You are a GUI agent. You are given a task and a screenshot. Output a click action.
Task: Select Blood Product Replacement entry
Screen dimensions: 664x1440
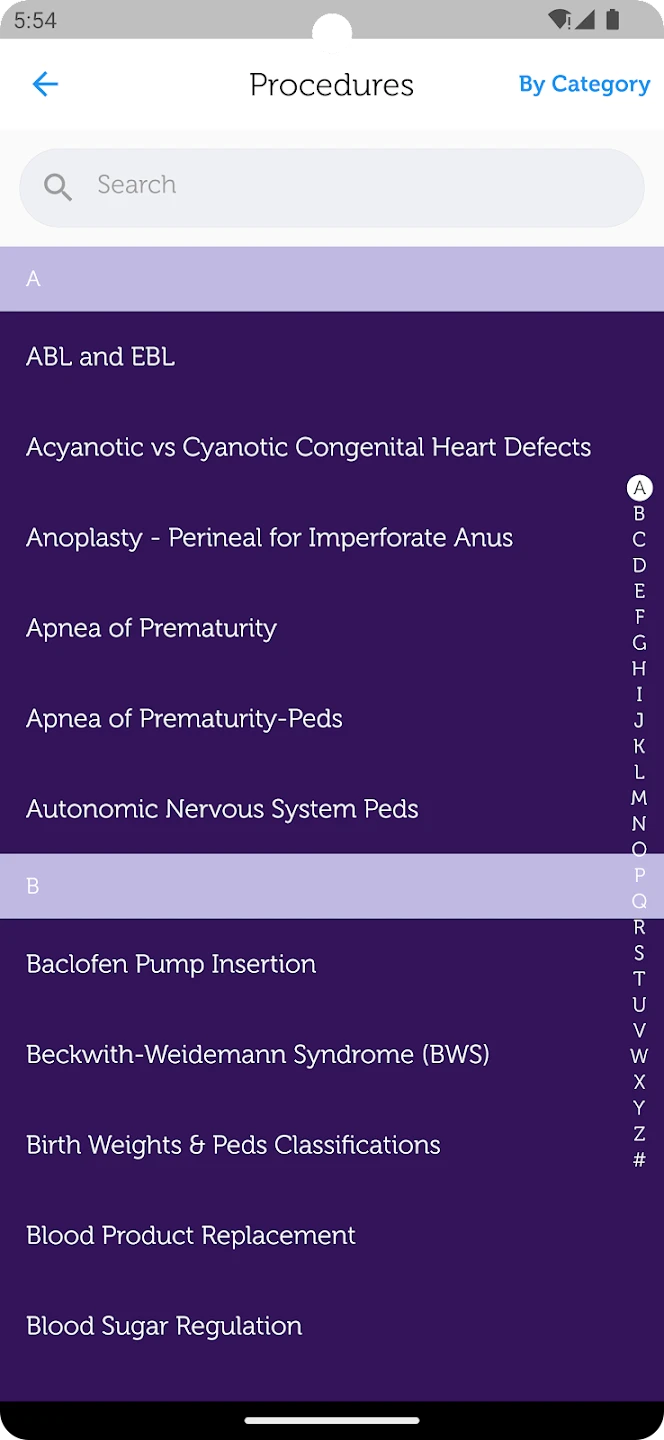click(x=191, y=1236)
